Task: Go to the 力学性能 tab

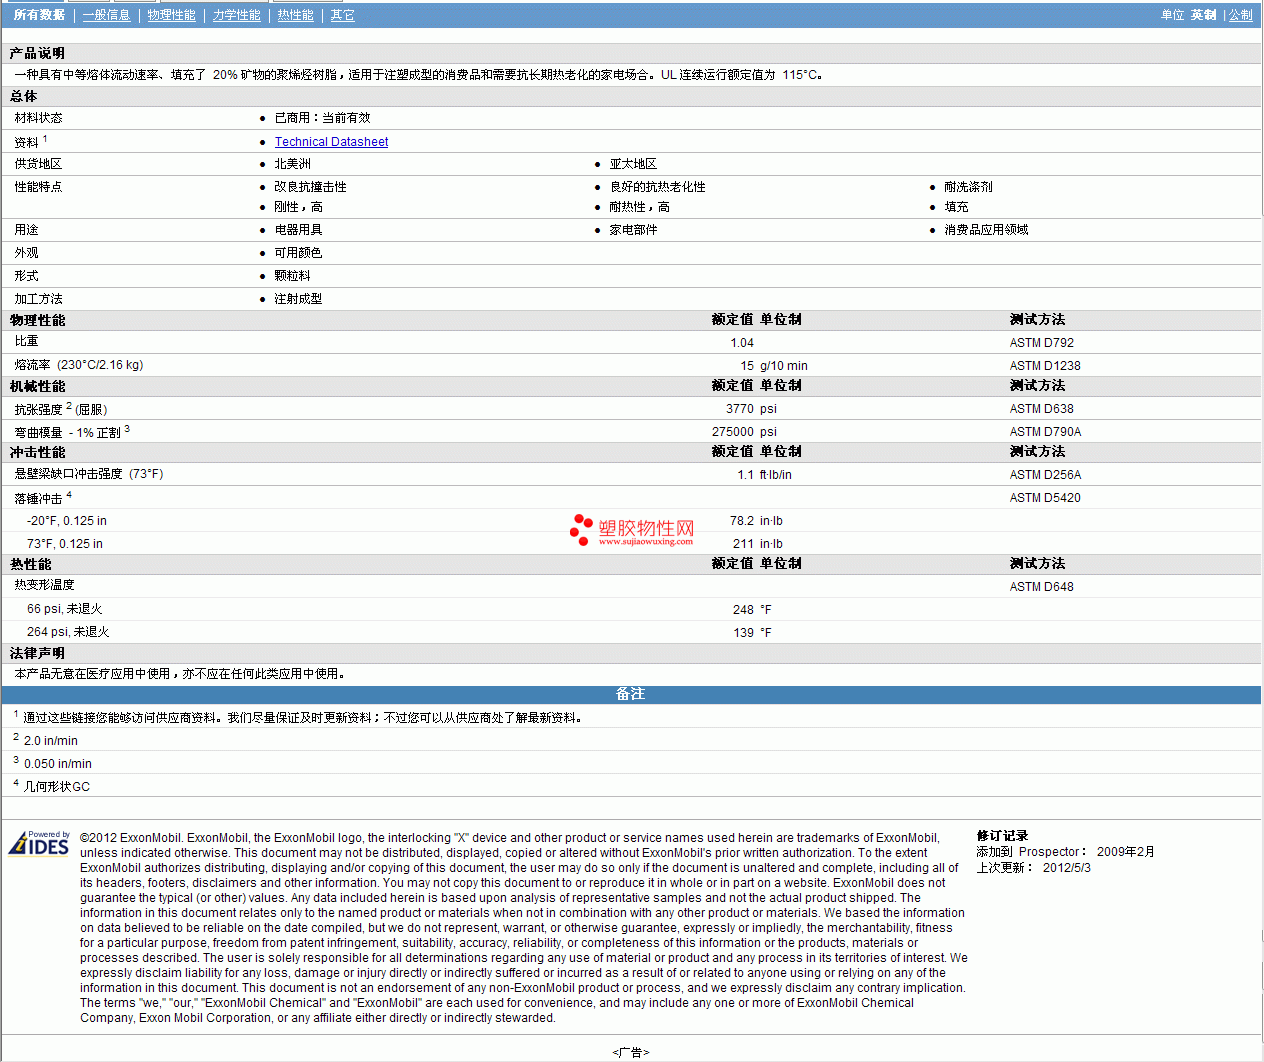Action: (x=236, y=15)
